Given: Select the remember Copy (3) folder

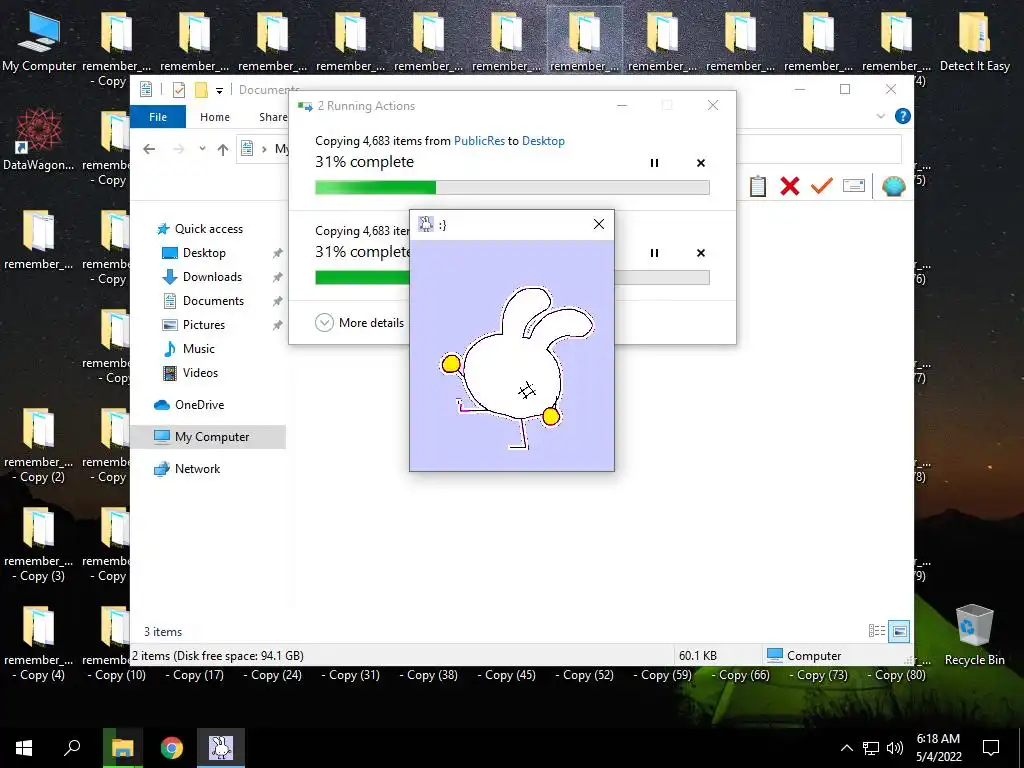Looking at the screenshot, I should [39, 545].
